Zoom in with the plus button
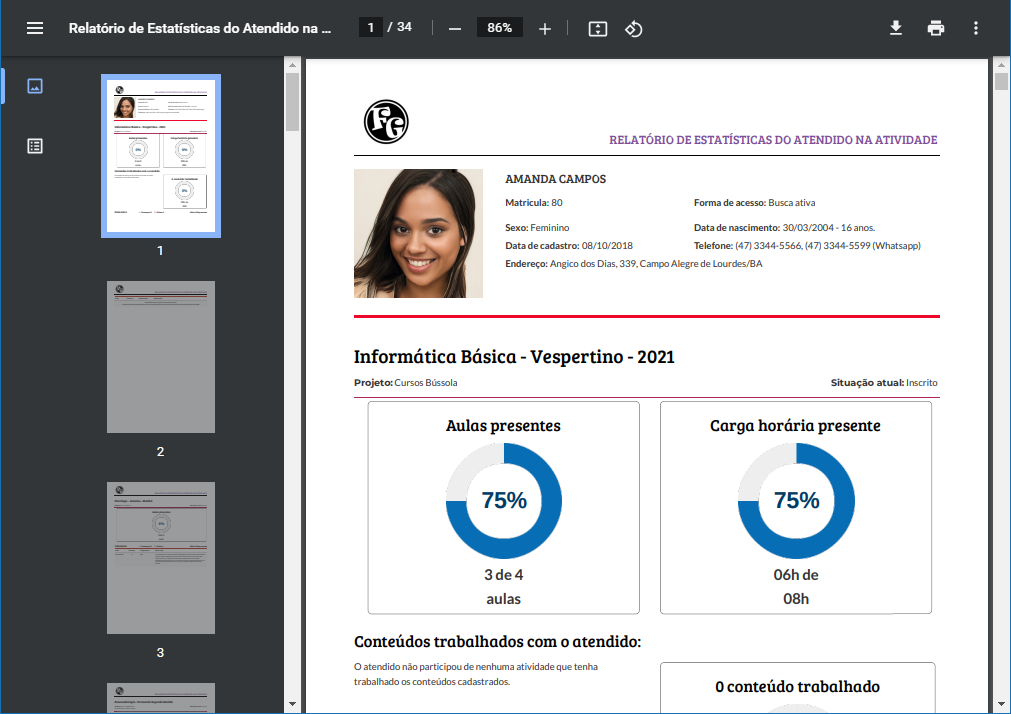1011x714 pixels. pyautogui.click(x=545, y=28)
